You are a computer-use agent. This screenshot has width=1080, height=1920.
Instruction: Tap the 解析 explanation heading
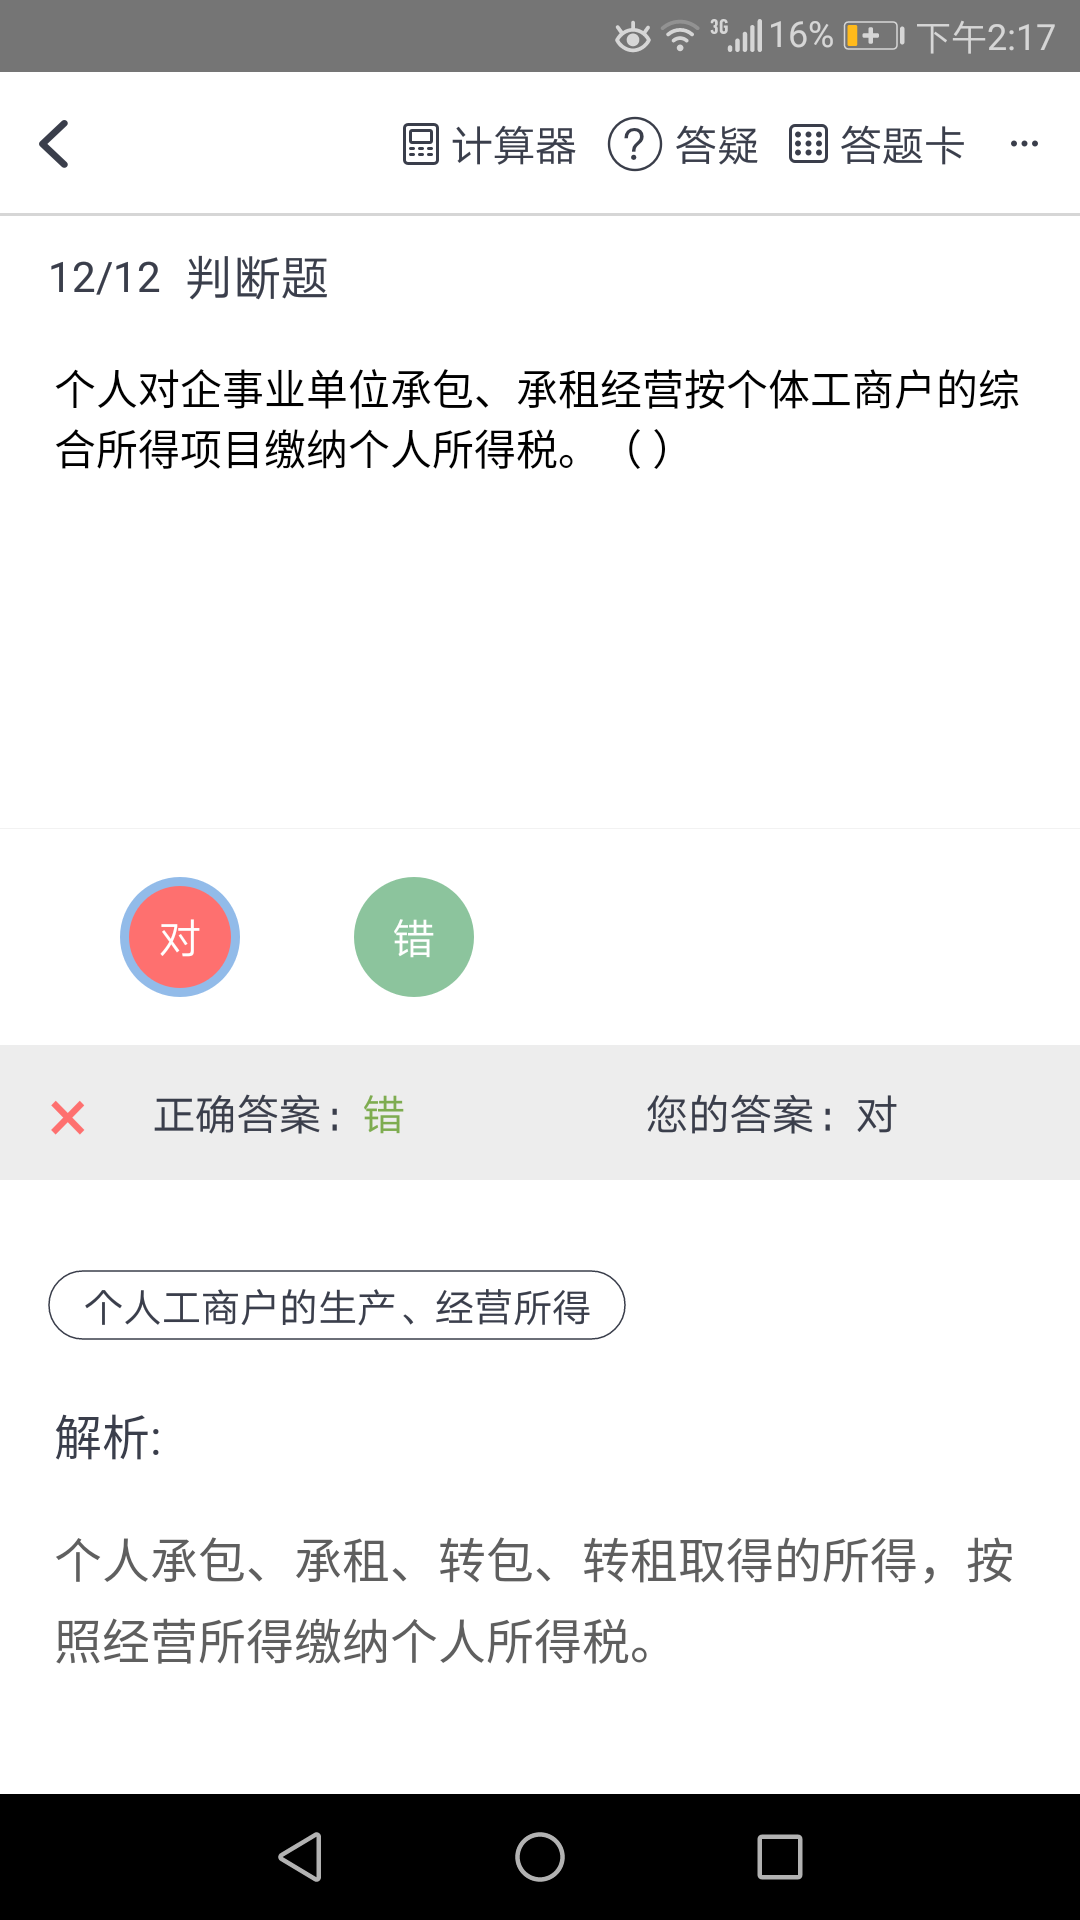(108, 1438)
